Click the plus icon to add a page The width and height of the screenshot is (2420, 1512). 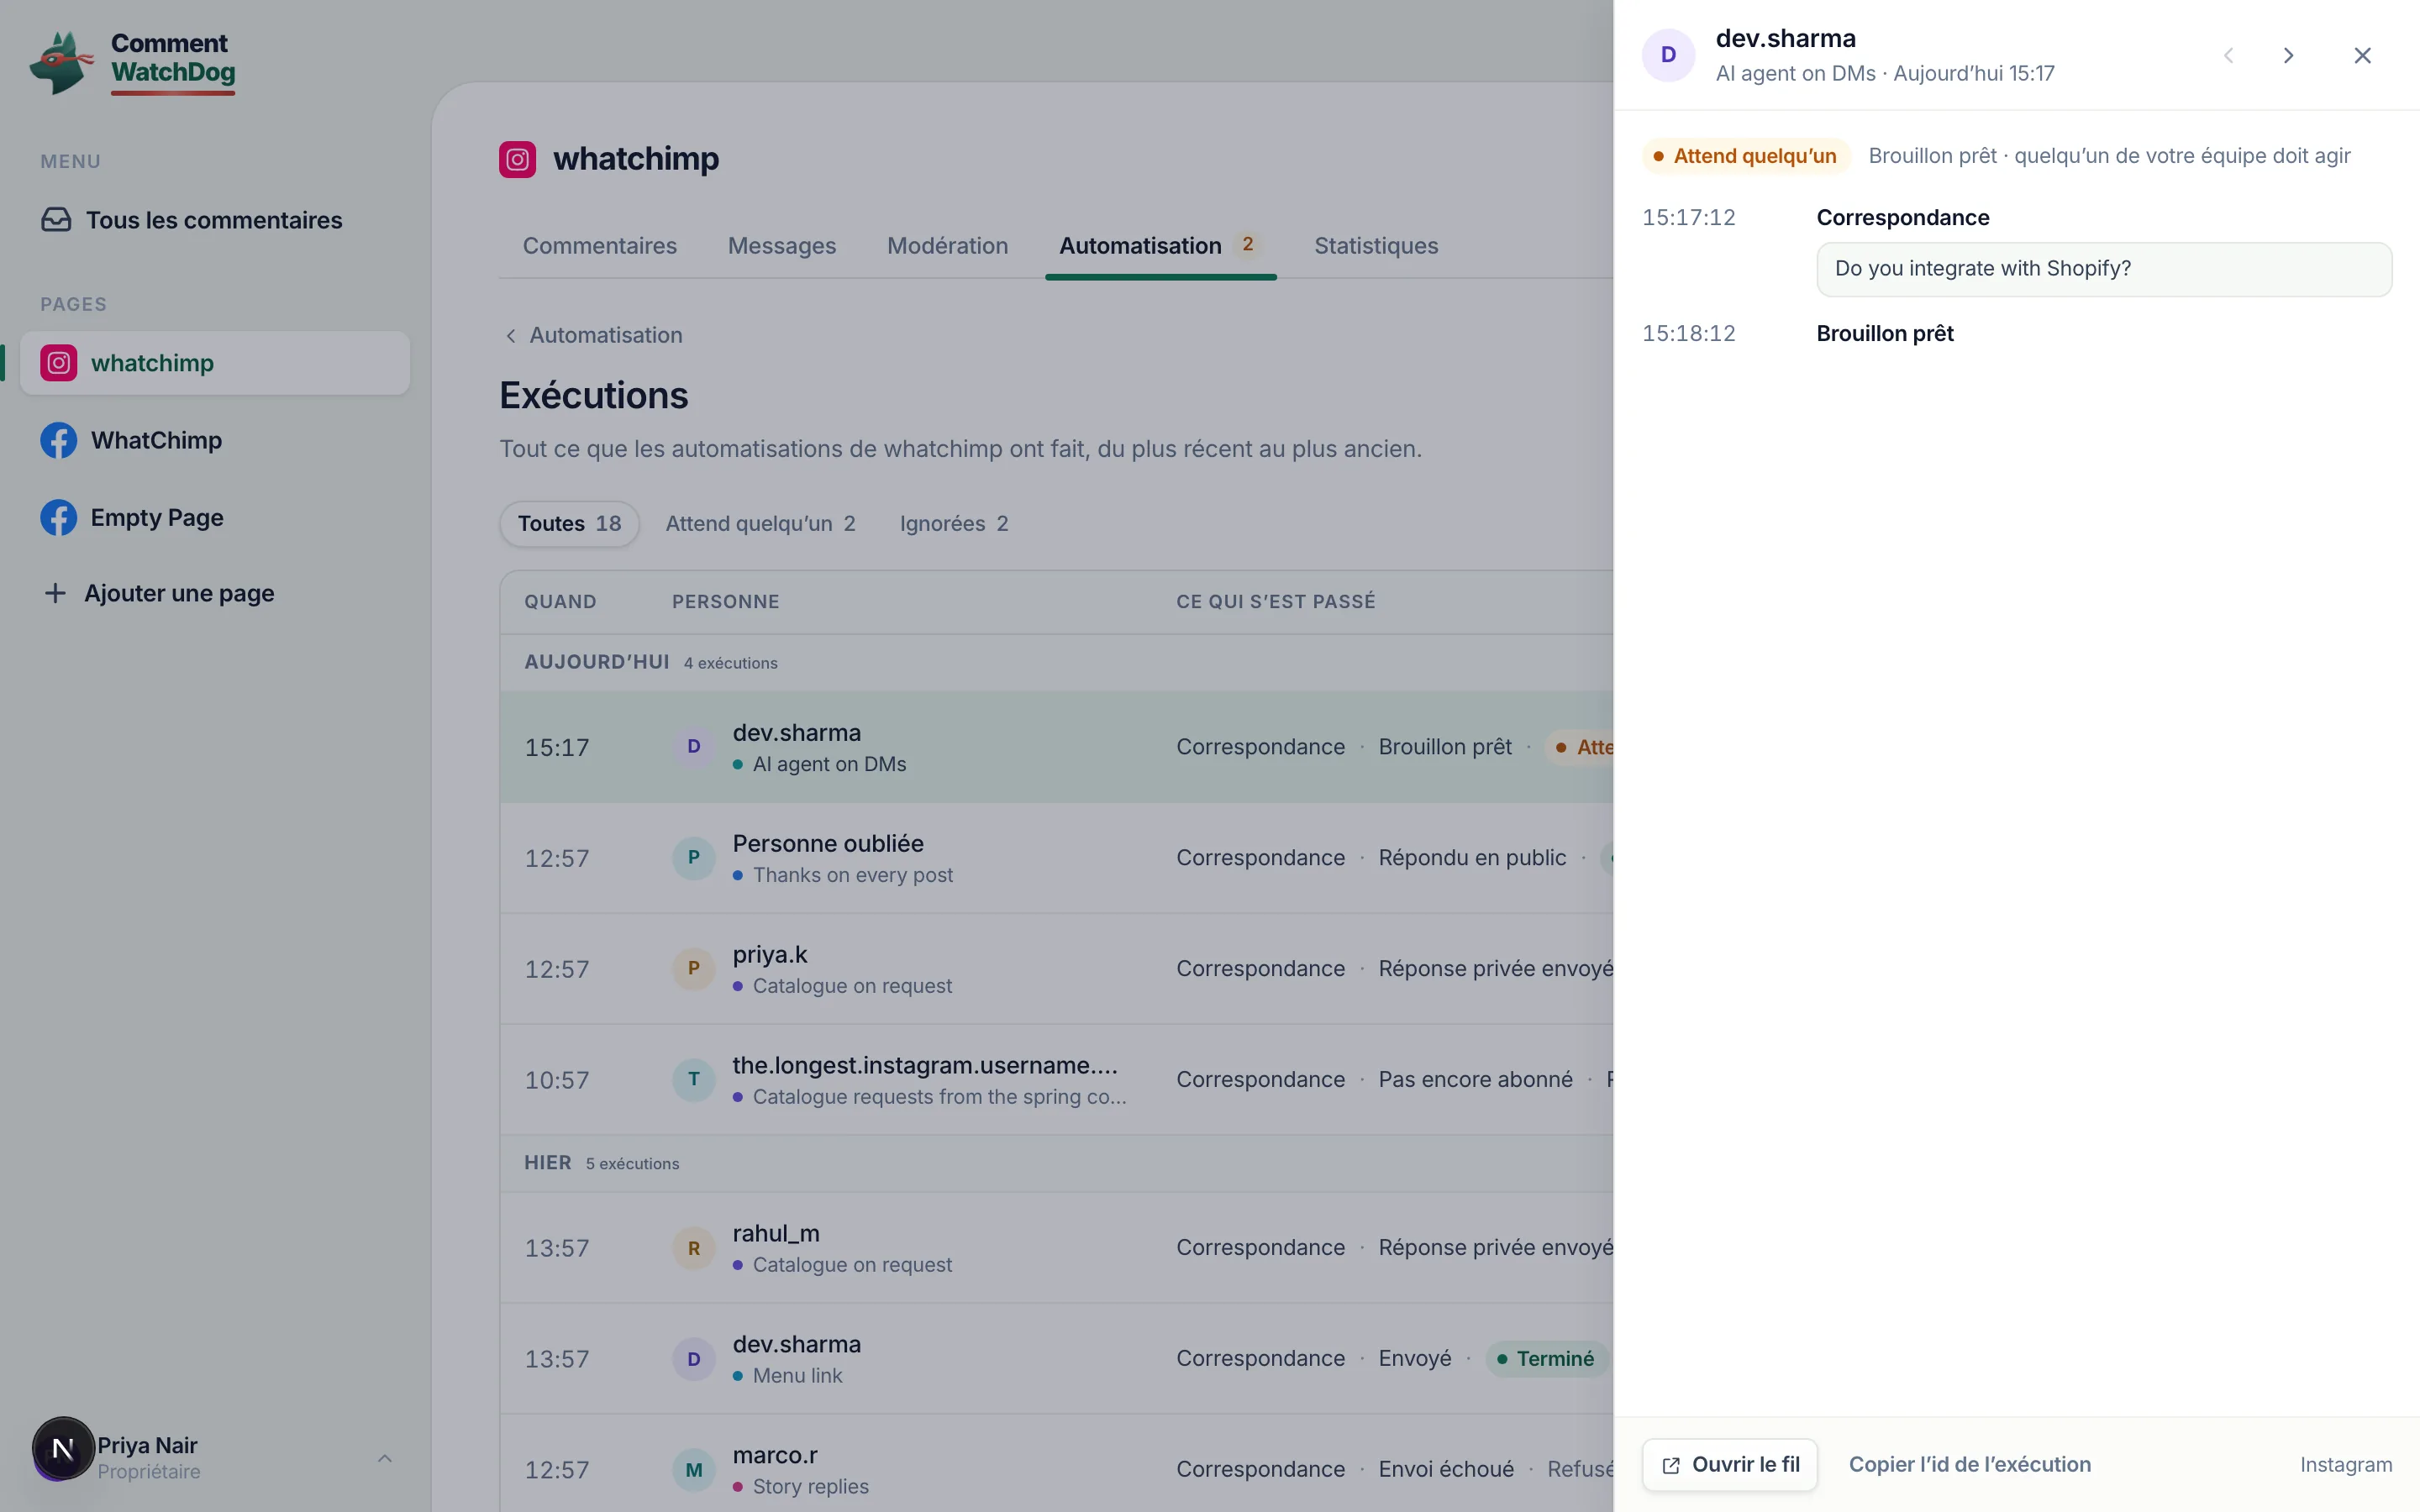(x=55, y=593)
